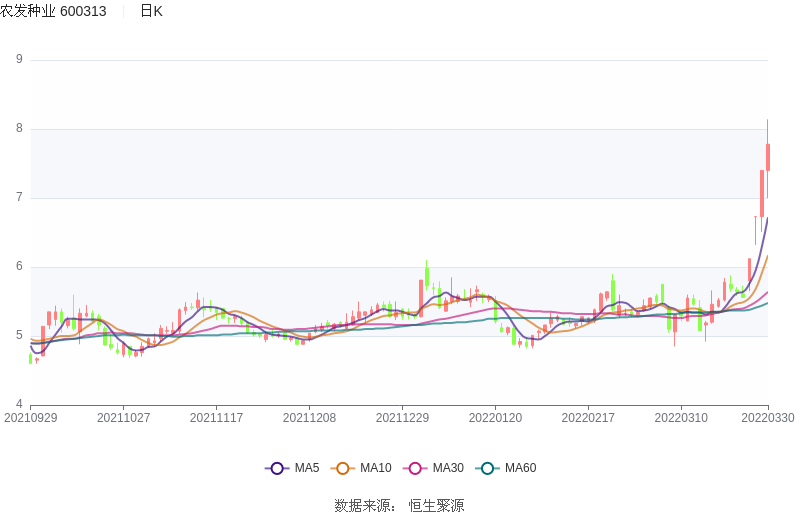The height and width of the screenshot is (517, 800).
Task: Click the price level 7 axis label
Action: click(x=19, y=197)
